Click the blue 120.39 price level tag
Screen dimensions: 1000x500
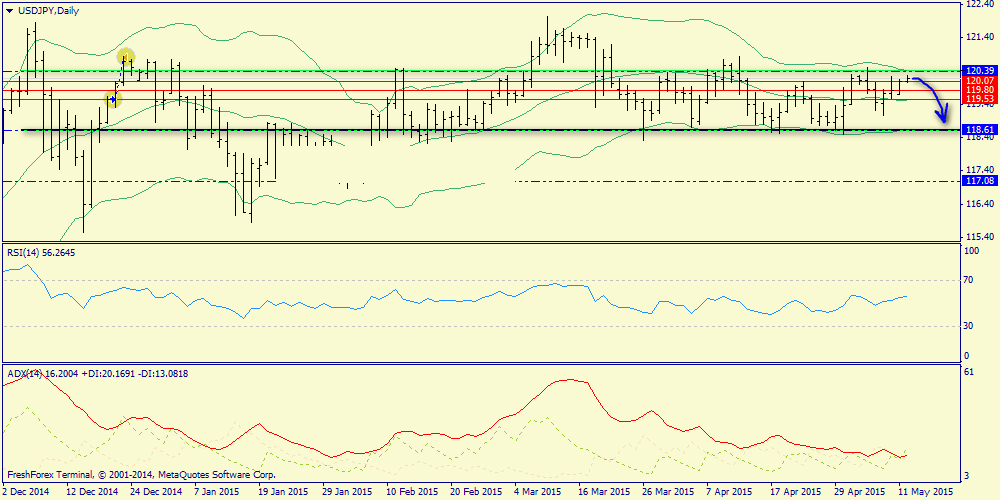(977, 71)
